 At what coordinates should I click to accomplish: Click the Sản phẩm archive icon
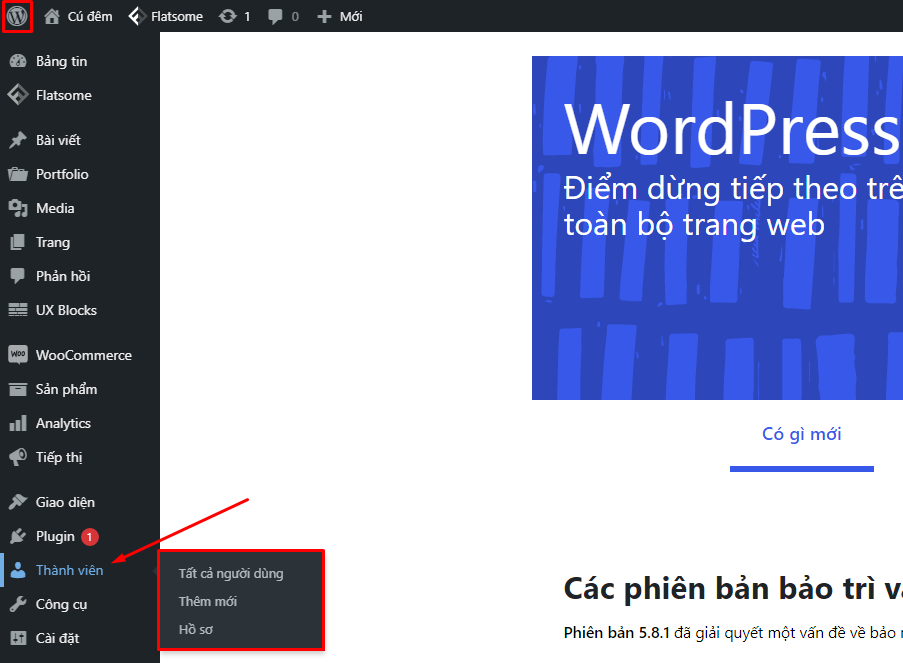[18, 389]
